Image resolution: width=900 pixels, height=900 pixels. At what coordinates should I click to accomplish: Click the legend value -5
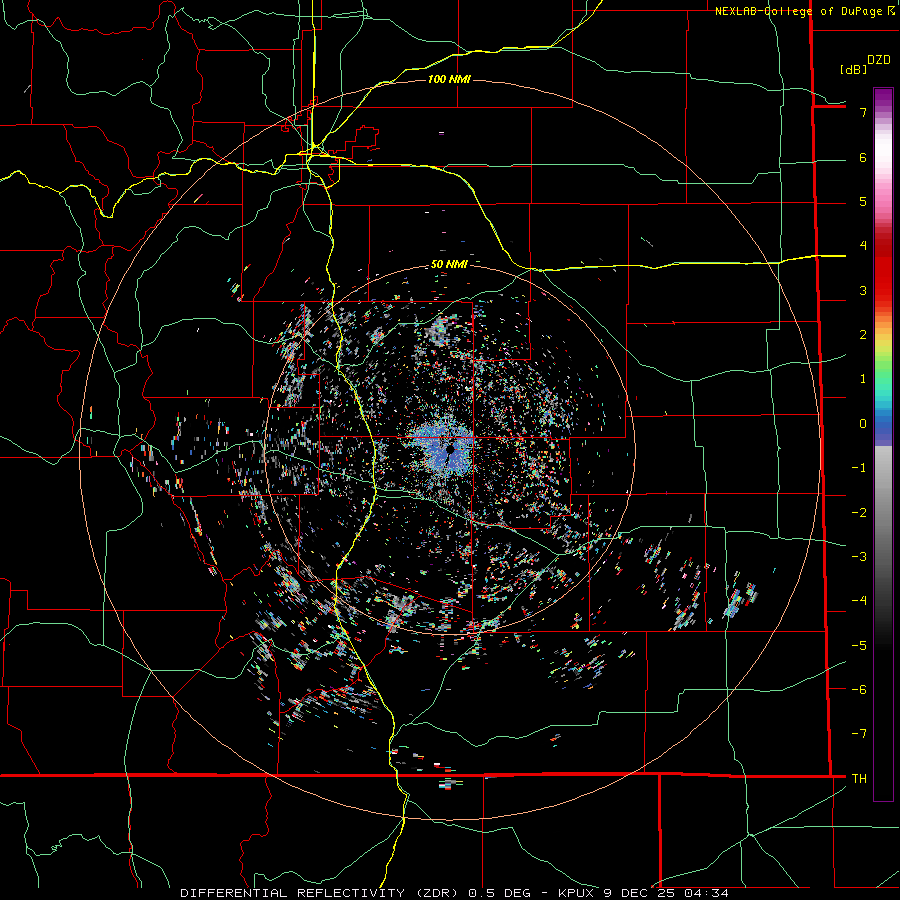pyautogui.click(x=859, y=646)
